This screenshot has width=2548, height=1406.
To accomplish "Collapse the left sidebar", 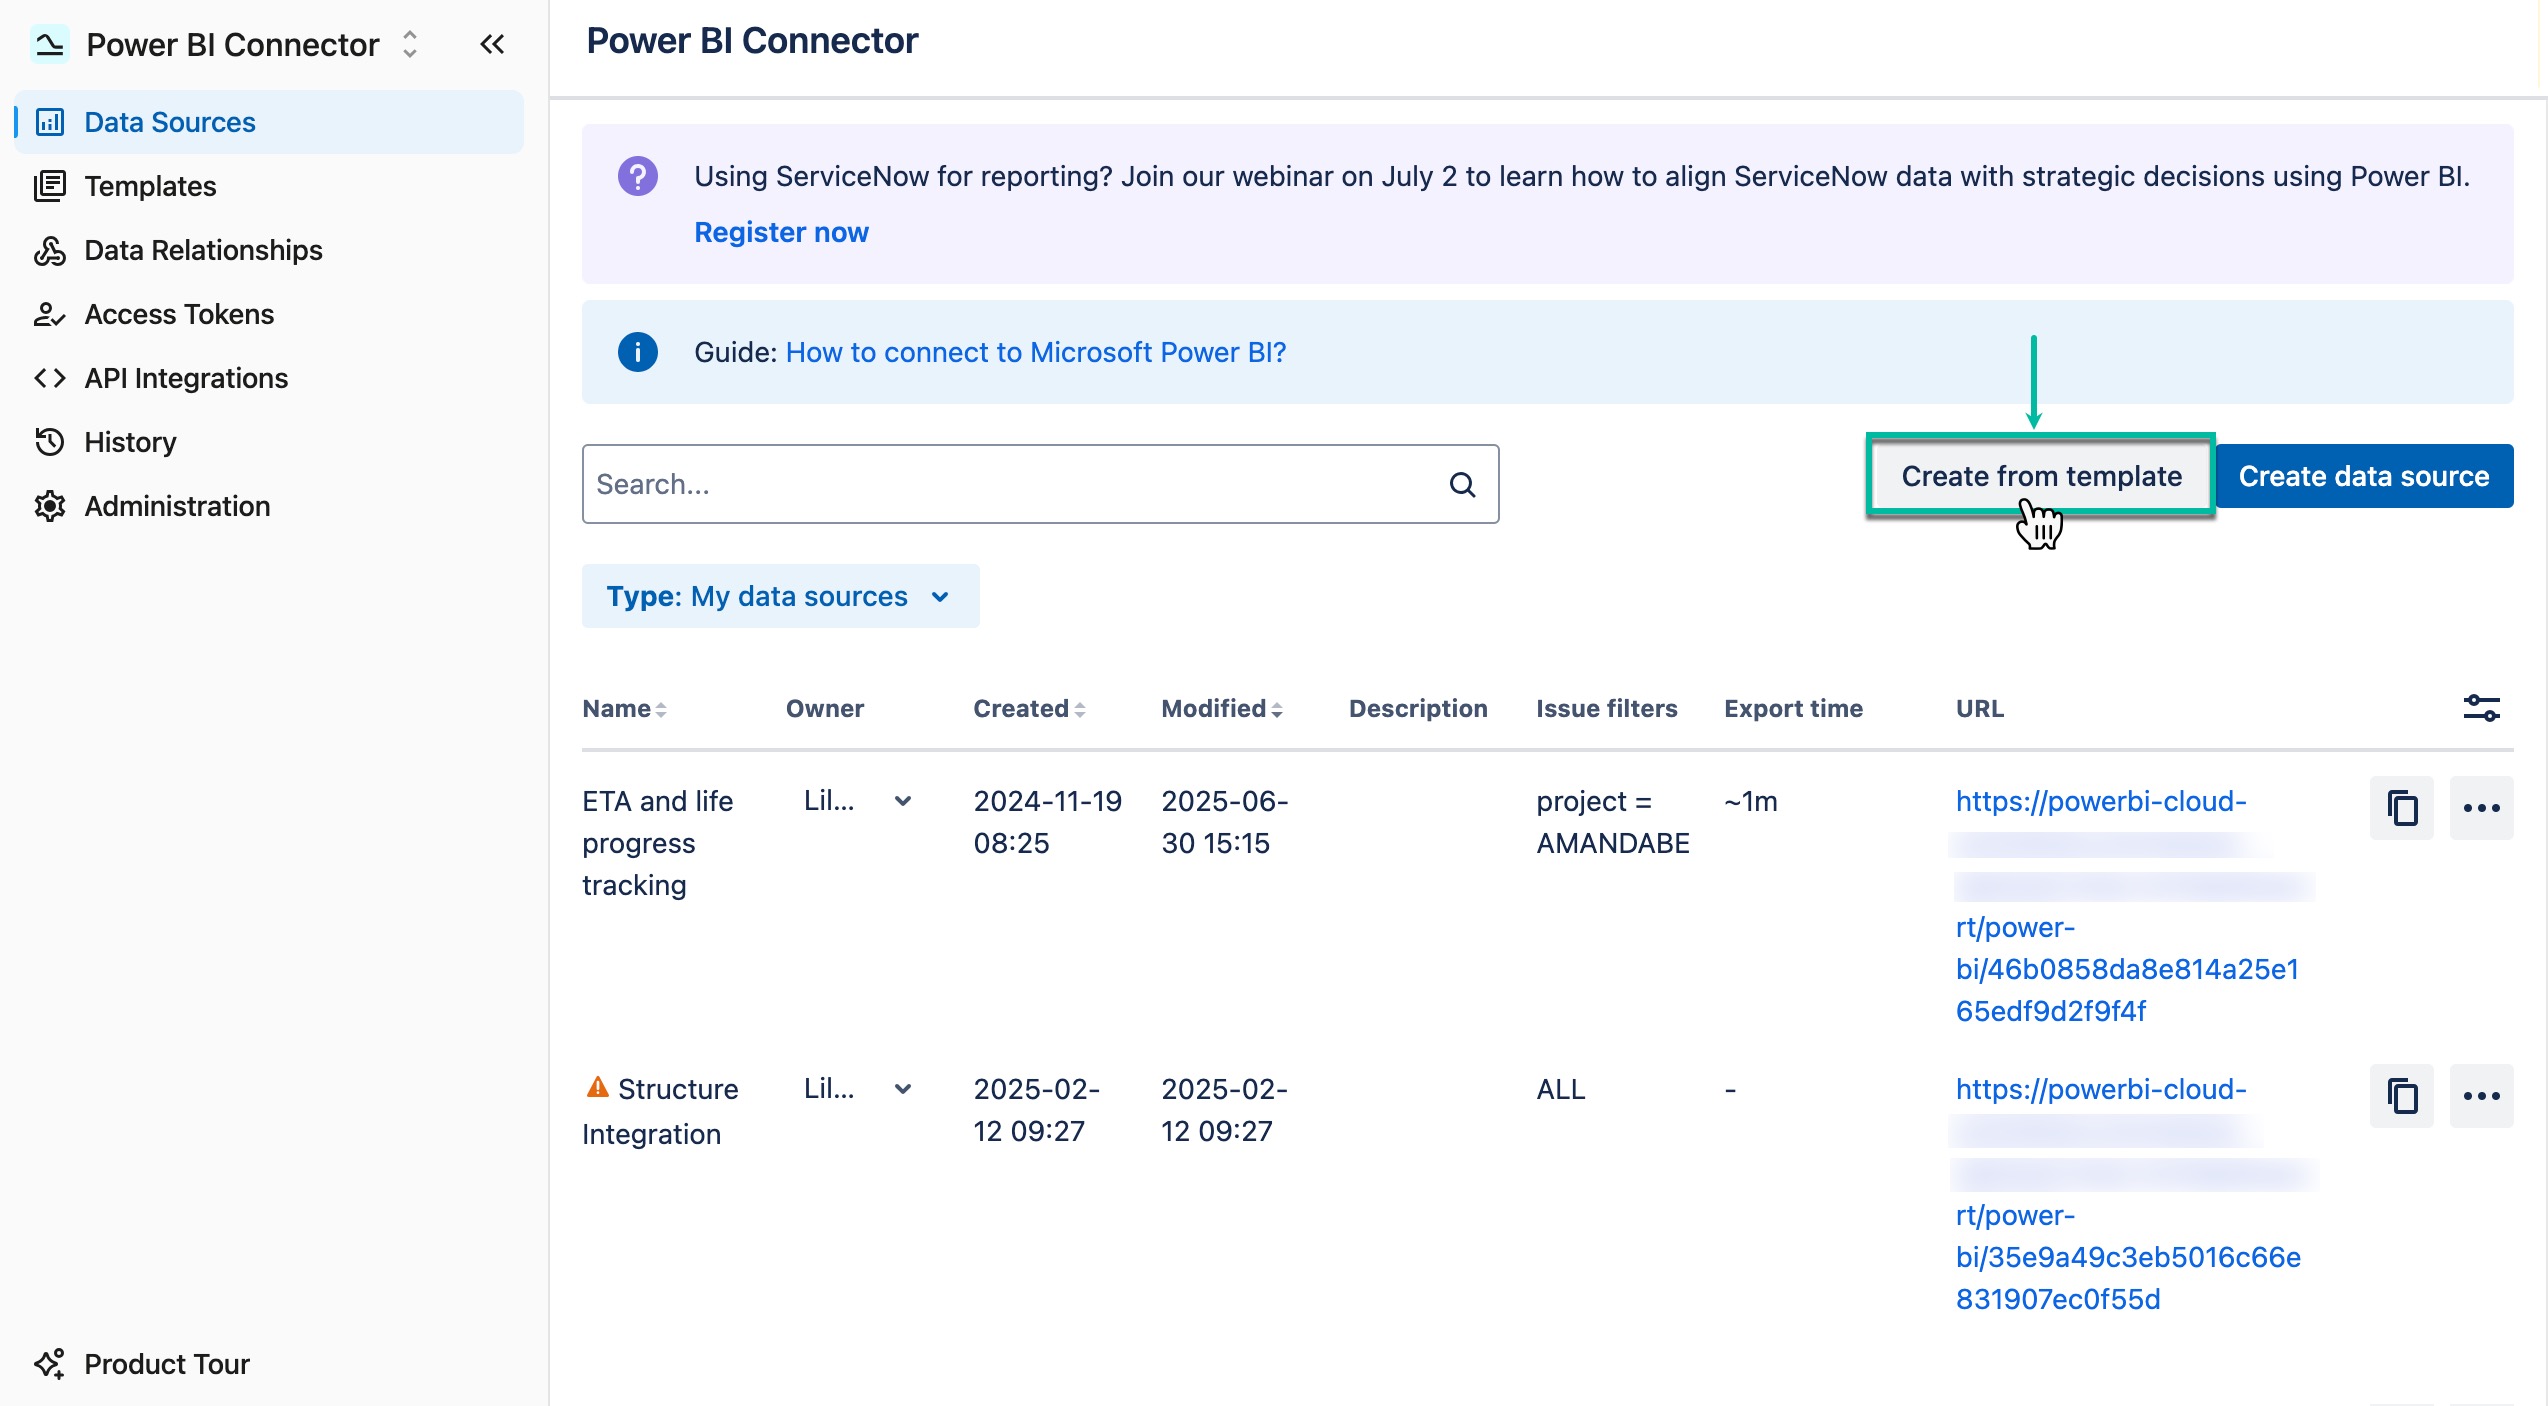I will point(491,44).
